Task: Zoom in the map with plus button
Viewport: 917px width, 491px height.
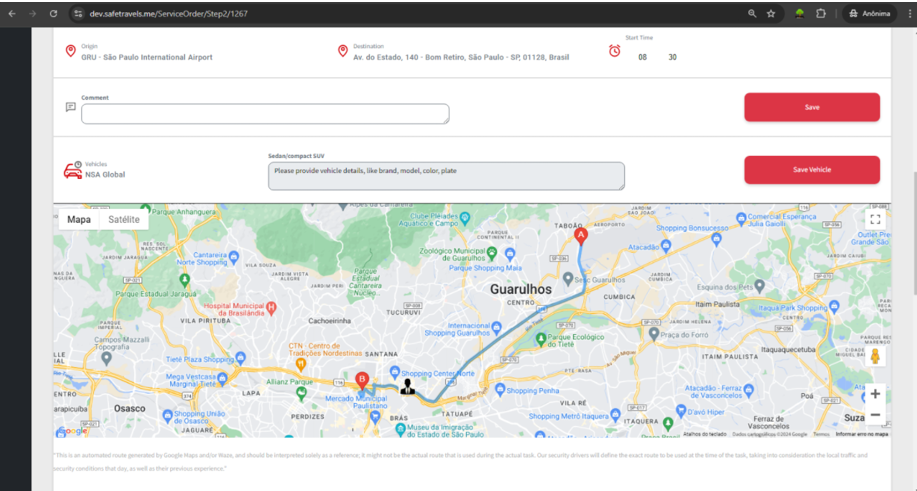Action: coord(875,394)
